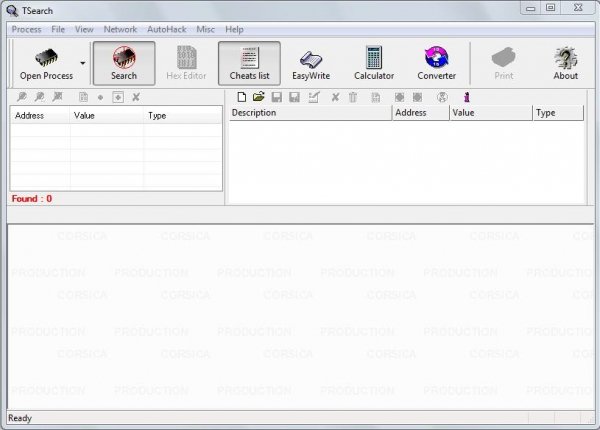Start a new search with first magnifier icon

point(22,97)
